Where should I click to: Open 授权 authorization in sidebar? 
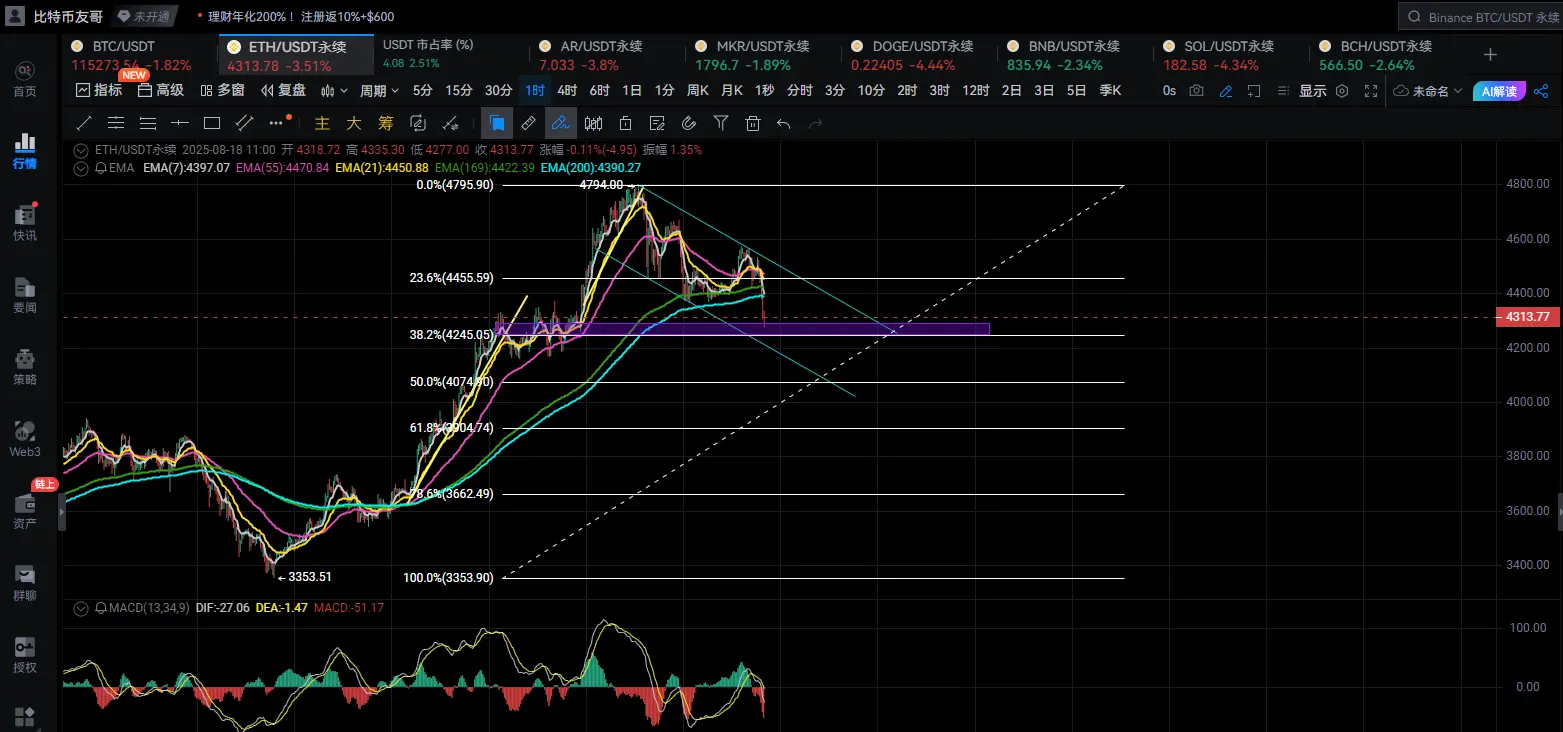coord(24,655)
